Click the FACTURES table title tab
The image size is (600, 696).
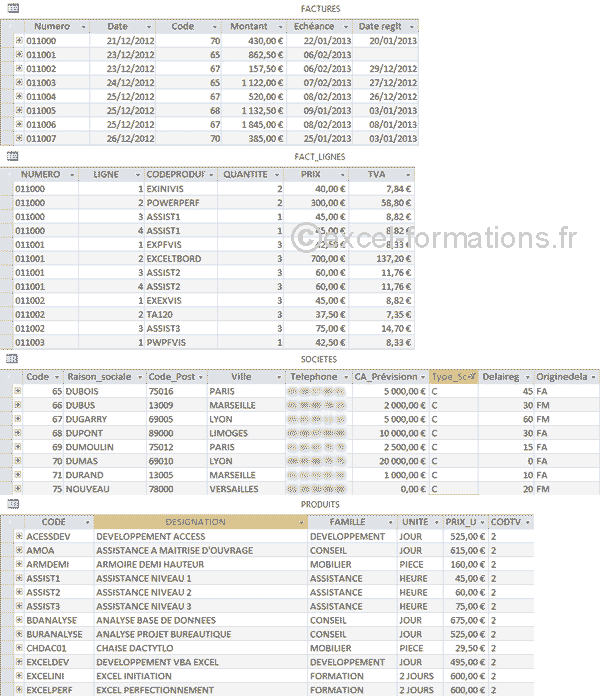pos(320,8)
